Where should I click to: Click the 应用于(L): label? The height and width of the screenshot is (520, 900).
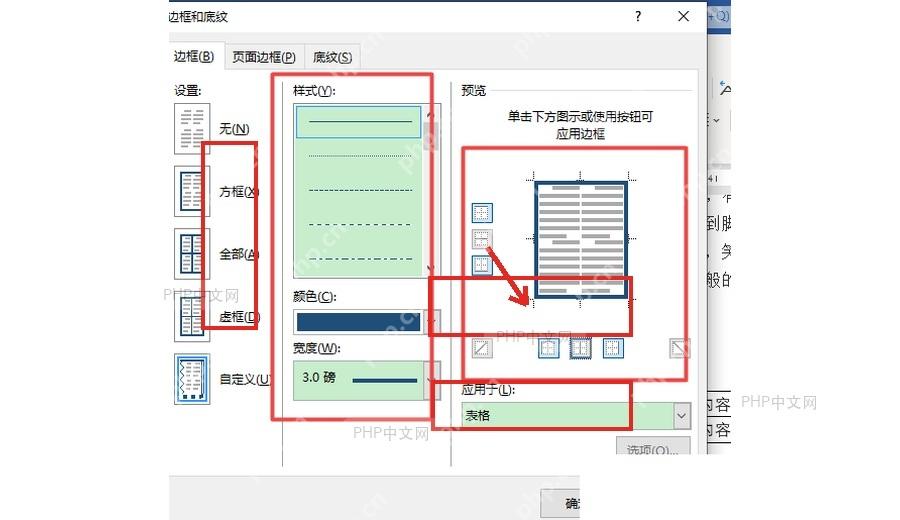pyautogui.click(x=488, y=390)
